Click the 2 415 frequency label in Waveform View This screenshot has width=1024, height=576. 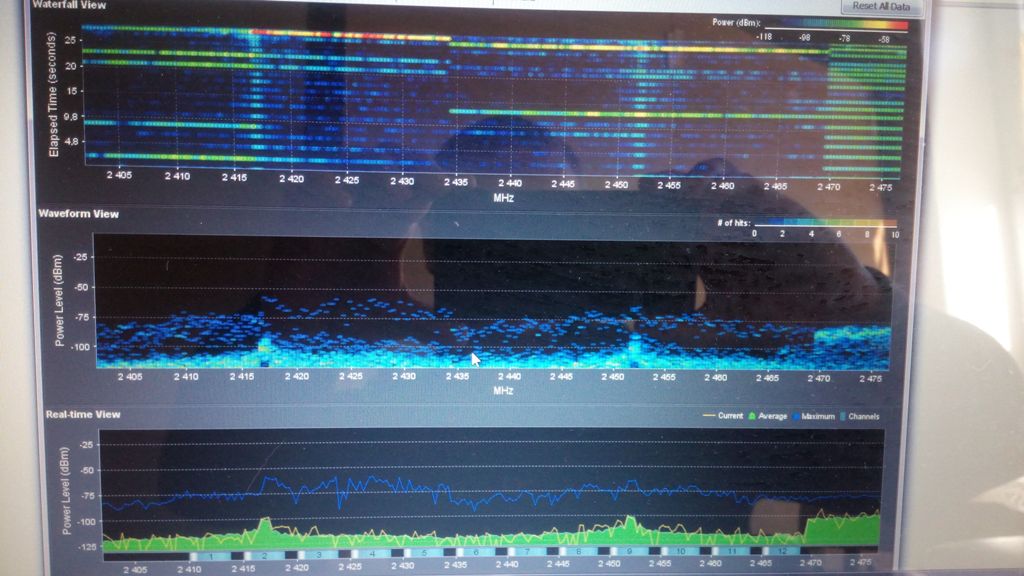tap(242, 377)
